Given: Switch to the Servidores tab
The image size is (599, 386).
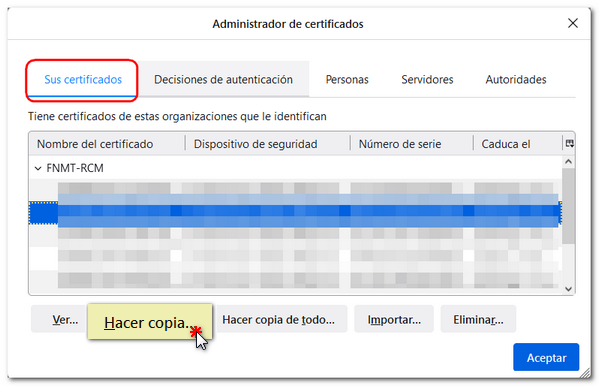Looking at the screenshot, I should pos(427,79).
